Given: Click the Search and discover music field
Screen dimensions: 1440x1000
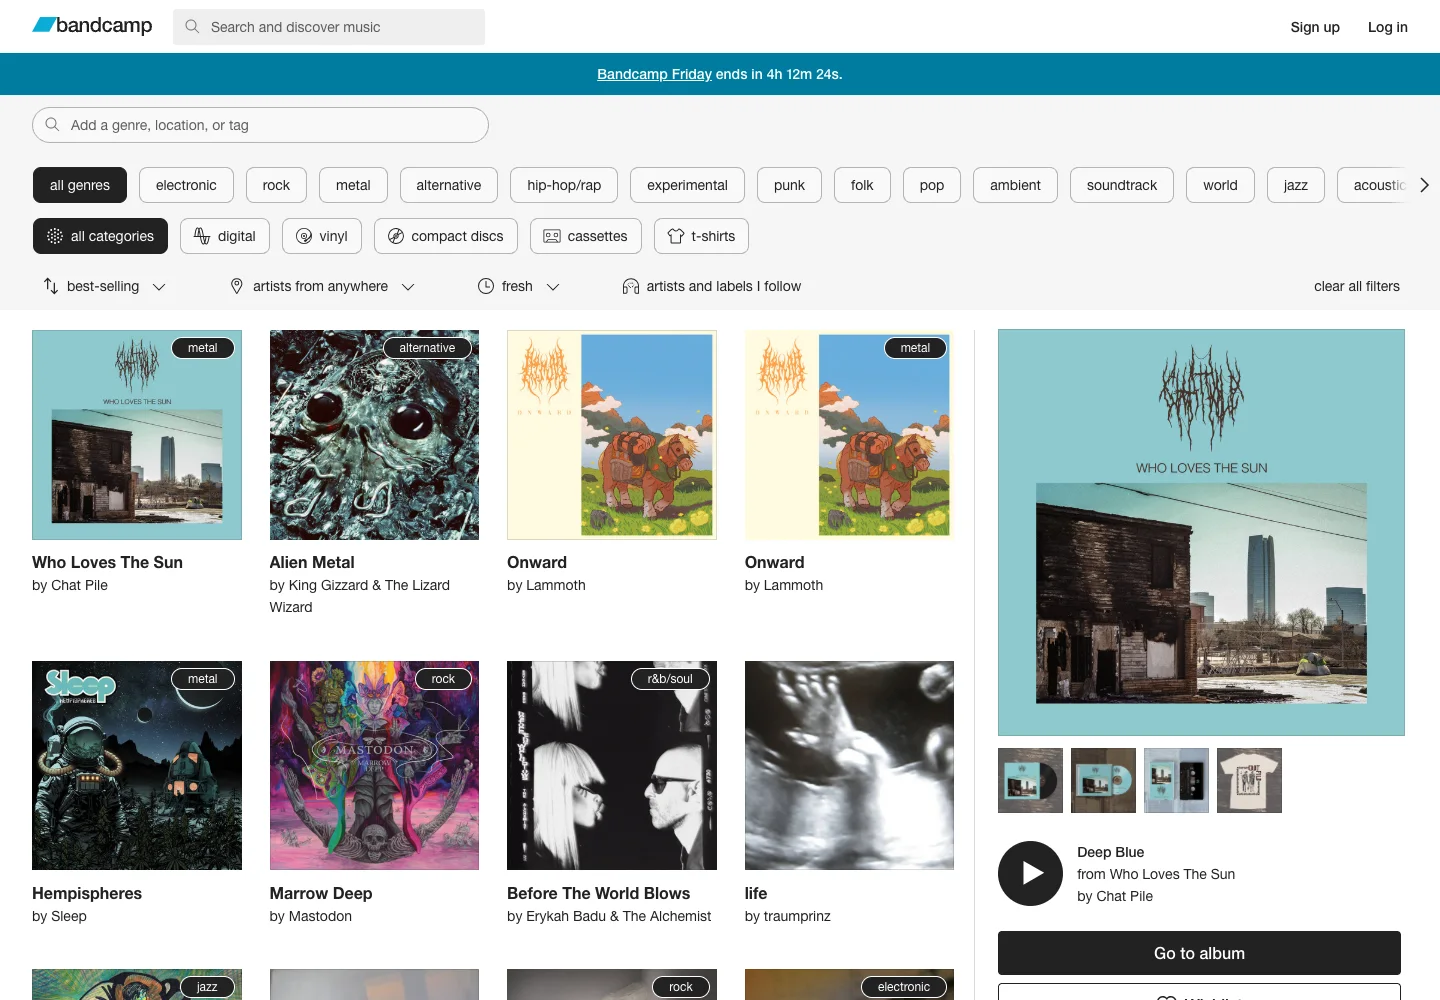Looking at the screenshot, I should coord(329,27).
